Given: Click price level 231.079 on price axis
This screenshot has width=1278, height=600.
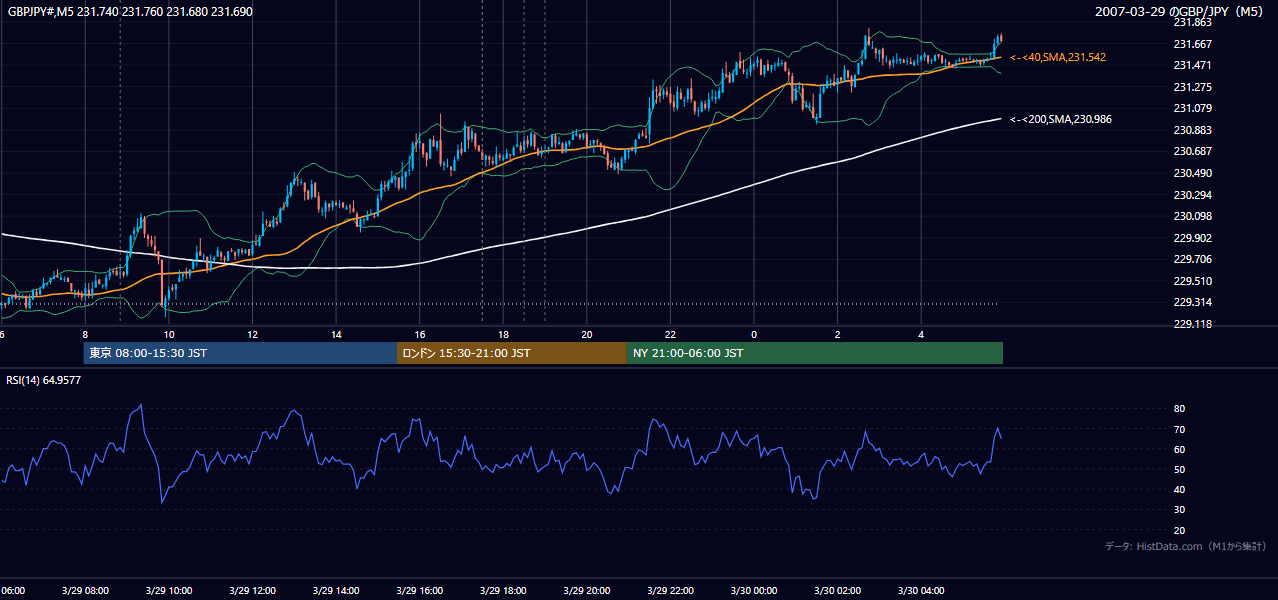Looking at the screenshot, I should [x=1192, y=108].
